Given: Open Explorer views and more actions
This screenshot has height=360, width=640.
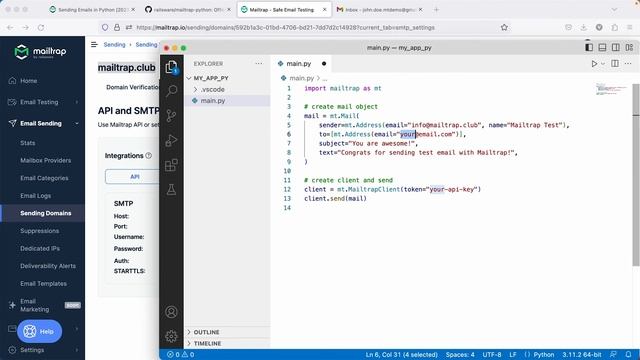Looking at the screenshot, I should click(x=259, y=64).
